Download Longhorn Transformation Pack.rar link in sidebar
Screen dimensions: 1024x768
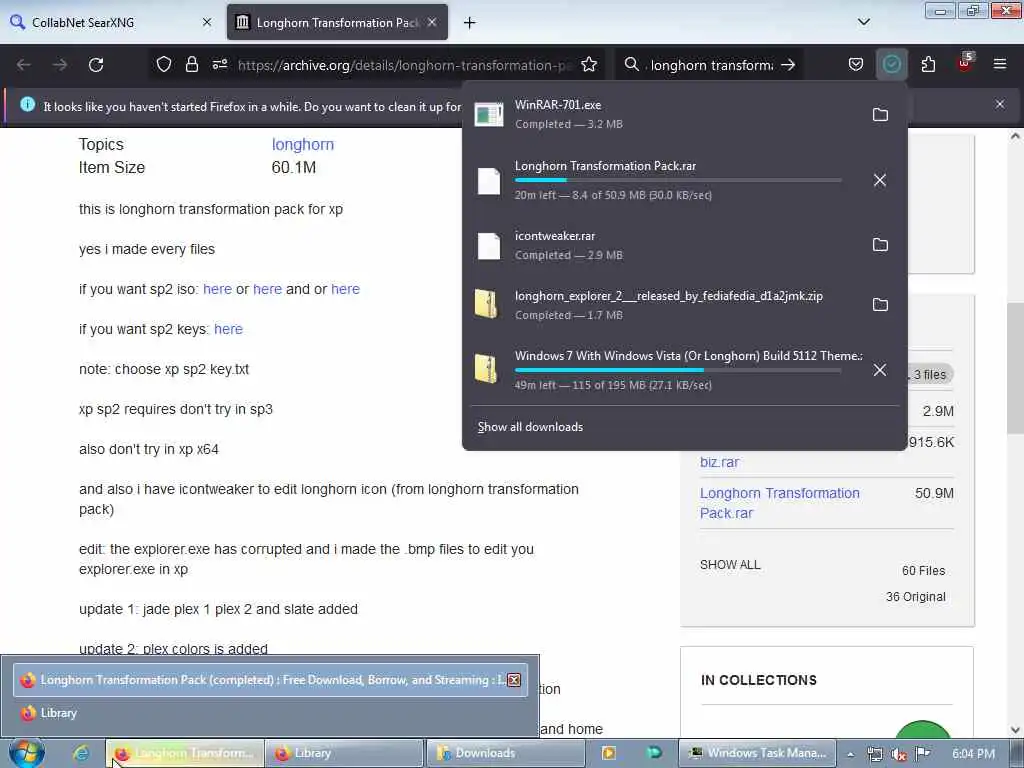(x=780, y=503)
